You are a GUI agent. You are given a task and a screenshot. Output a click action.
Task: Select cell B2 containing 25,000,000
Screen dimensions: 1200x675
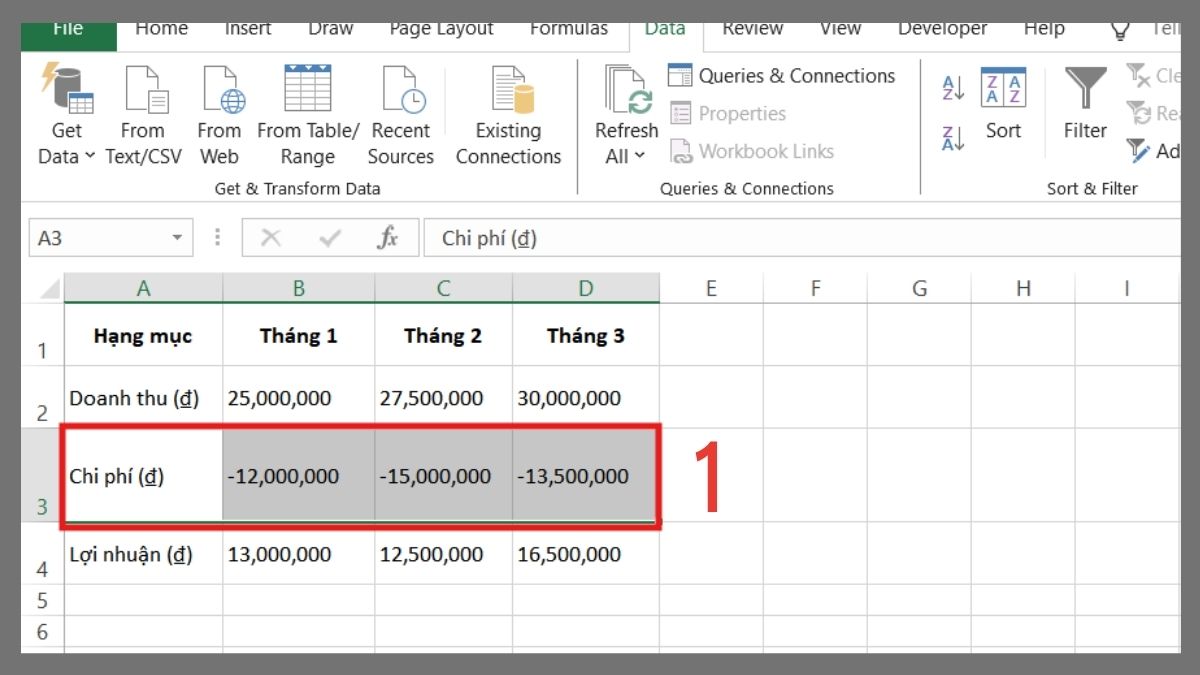[x=298, y=397]
